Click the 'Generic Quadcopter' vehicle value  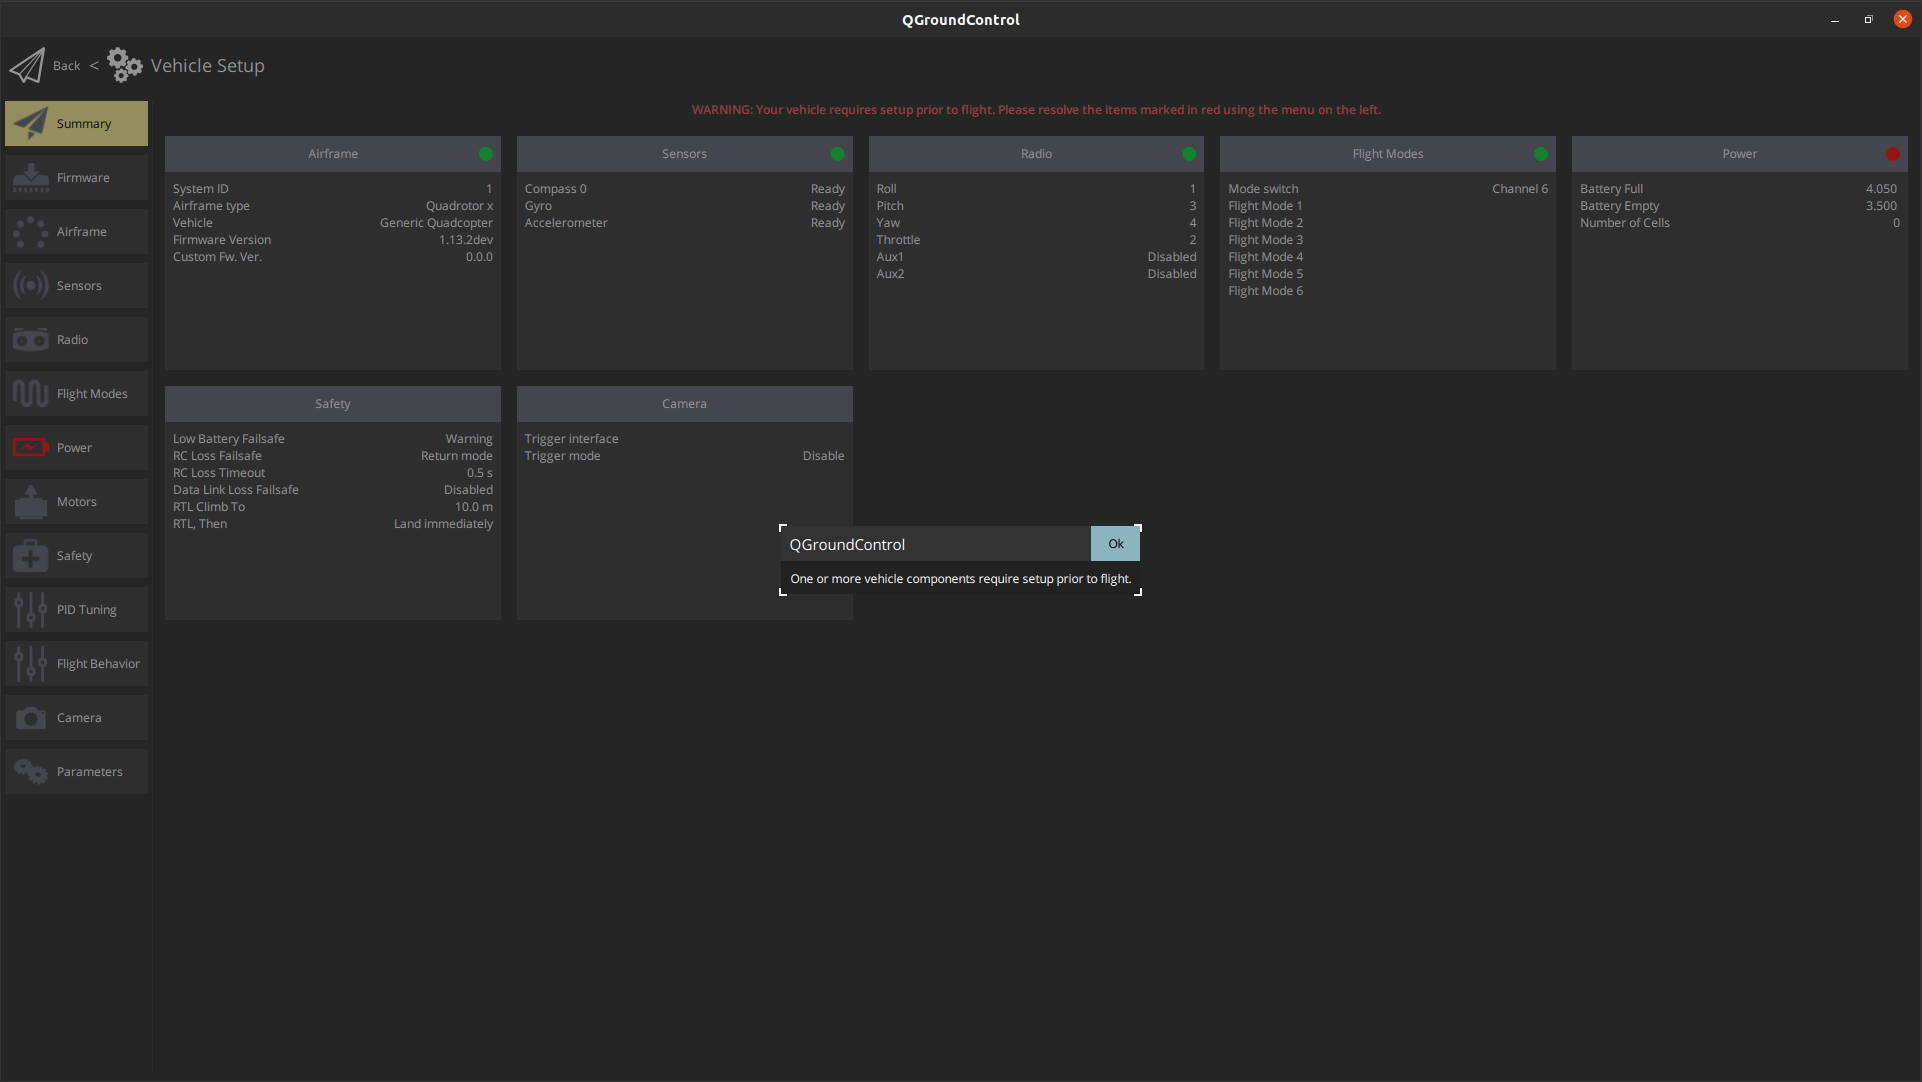(436, 223)
